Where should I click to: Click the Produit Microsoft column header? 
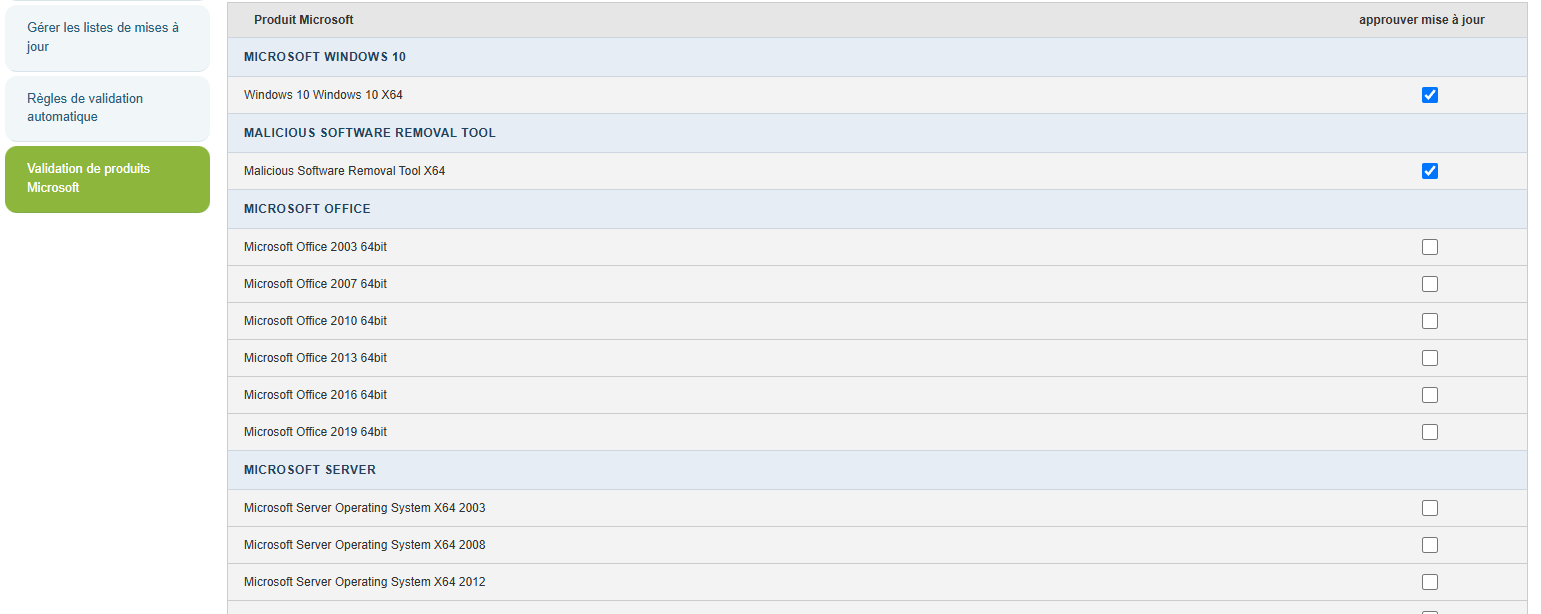(304, 20)
